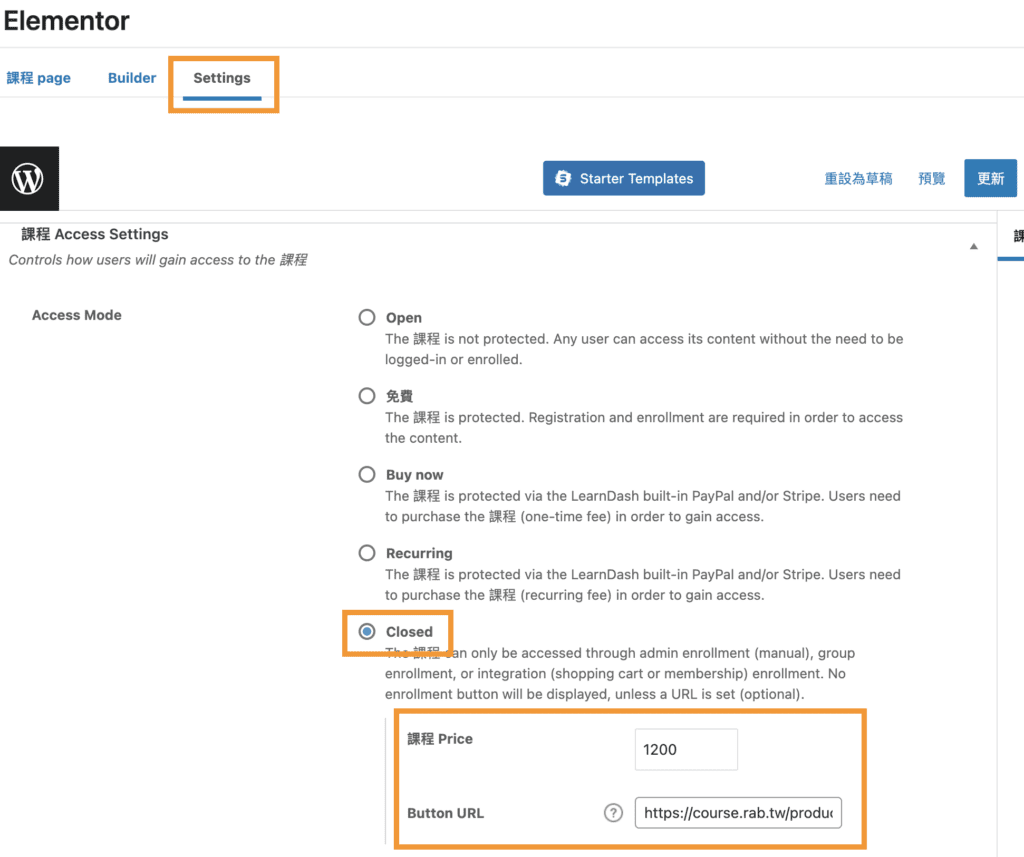The image size is (1024, 857).
Task: Click the 課程 Price input field
Action: [x=686, y=749]
